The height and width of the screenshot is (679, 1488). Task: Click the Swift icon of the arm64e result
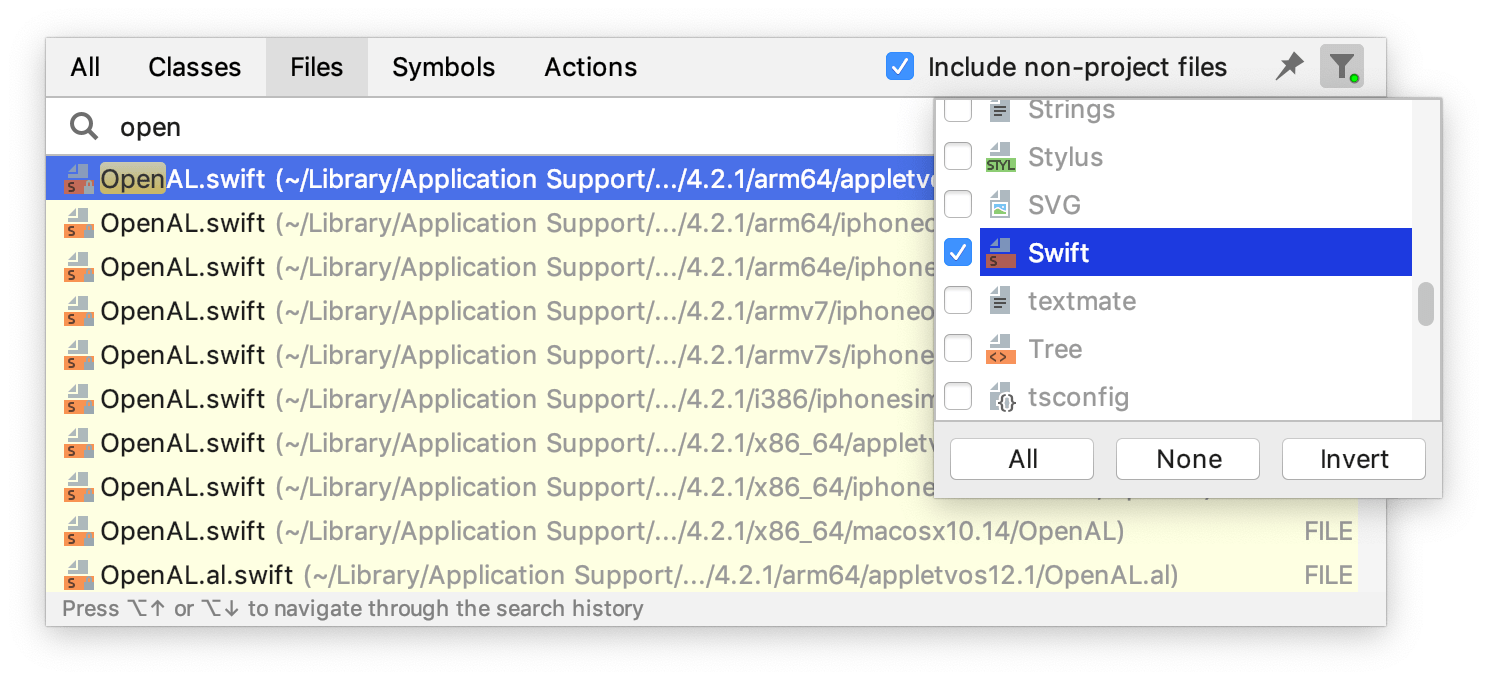click(x=79, y=267)
